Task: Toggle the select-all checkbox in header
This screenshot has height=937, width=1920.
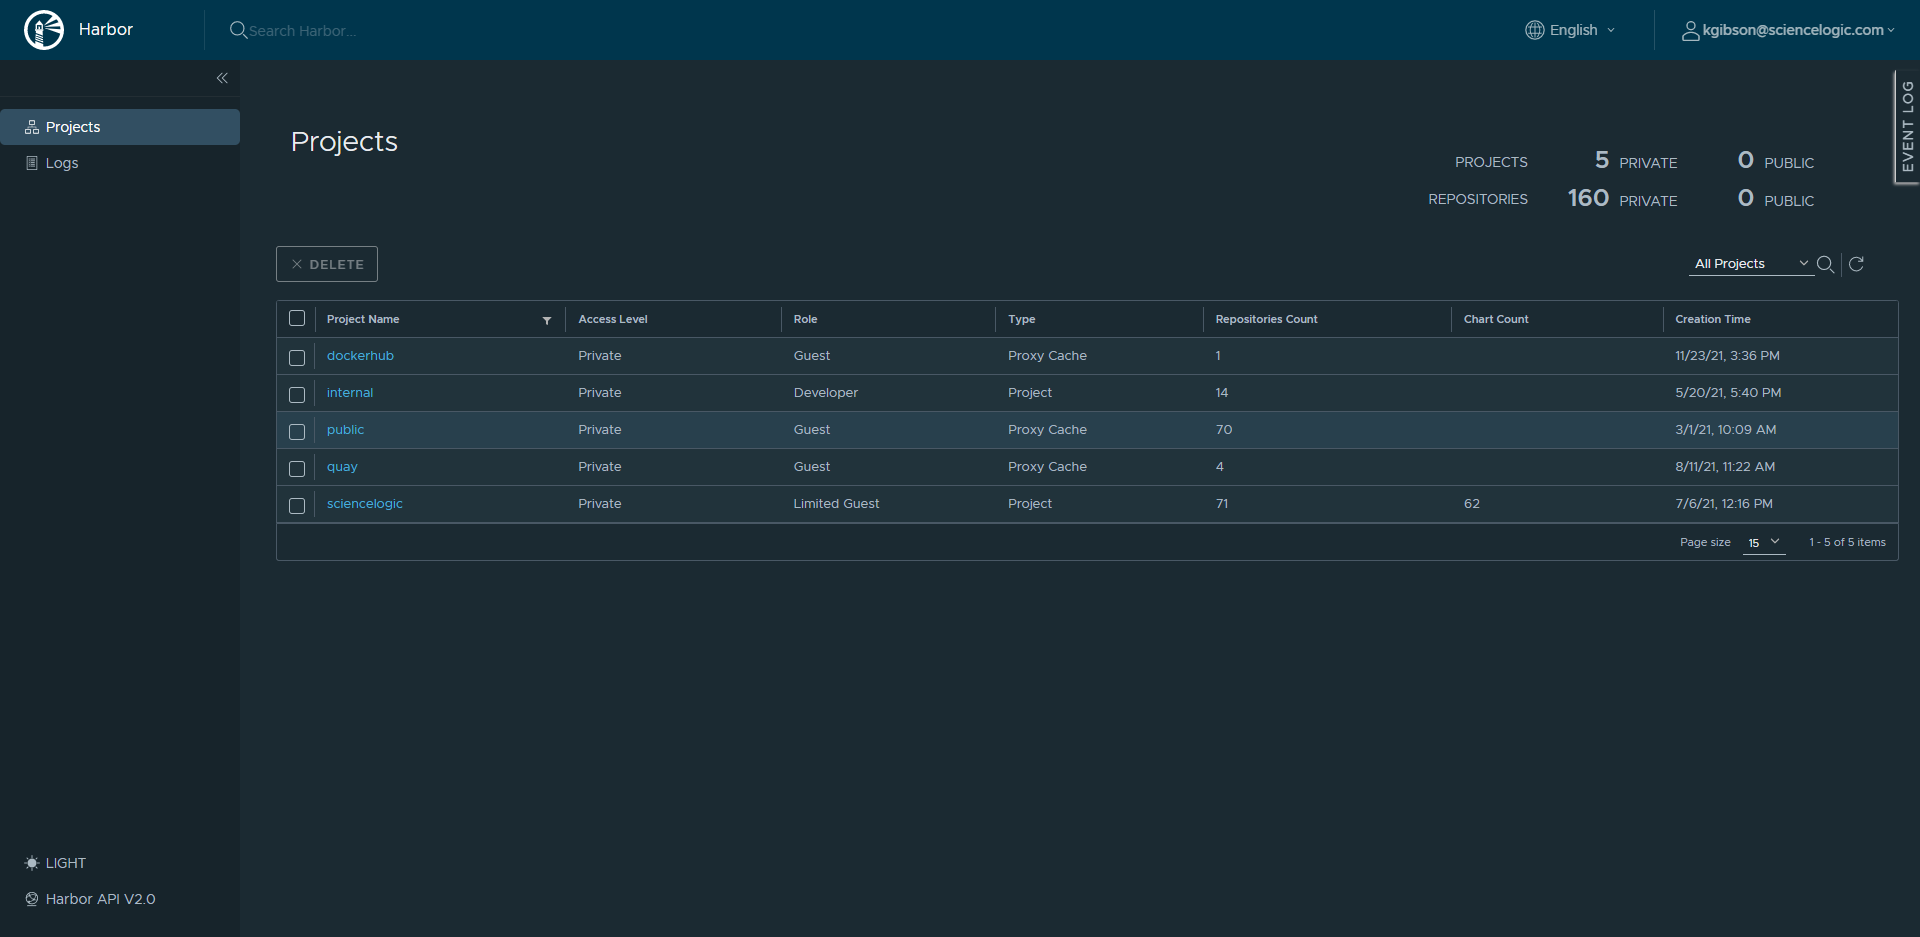Action: click(x=297, y=319)
